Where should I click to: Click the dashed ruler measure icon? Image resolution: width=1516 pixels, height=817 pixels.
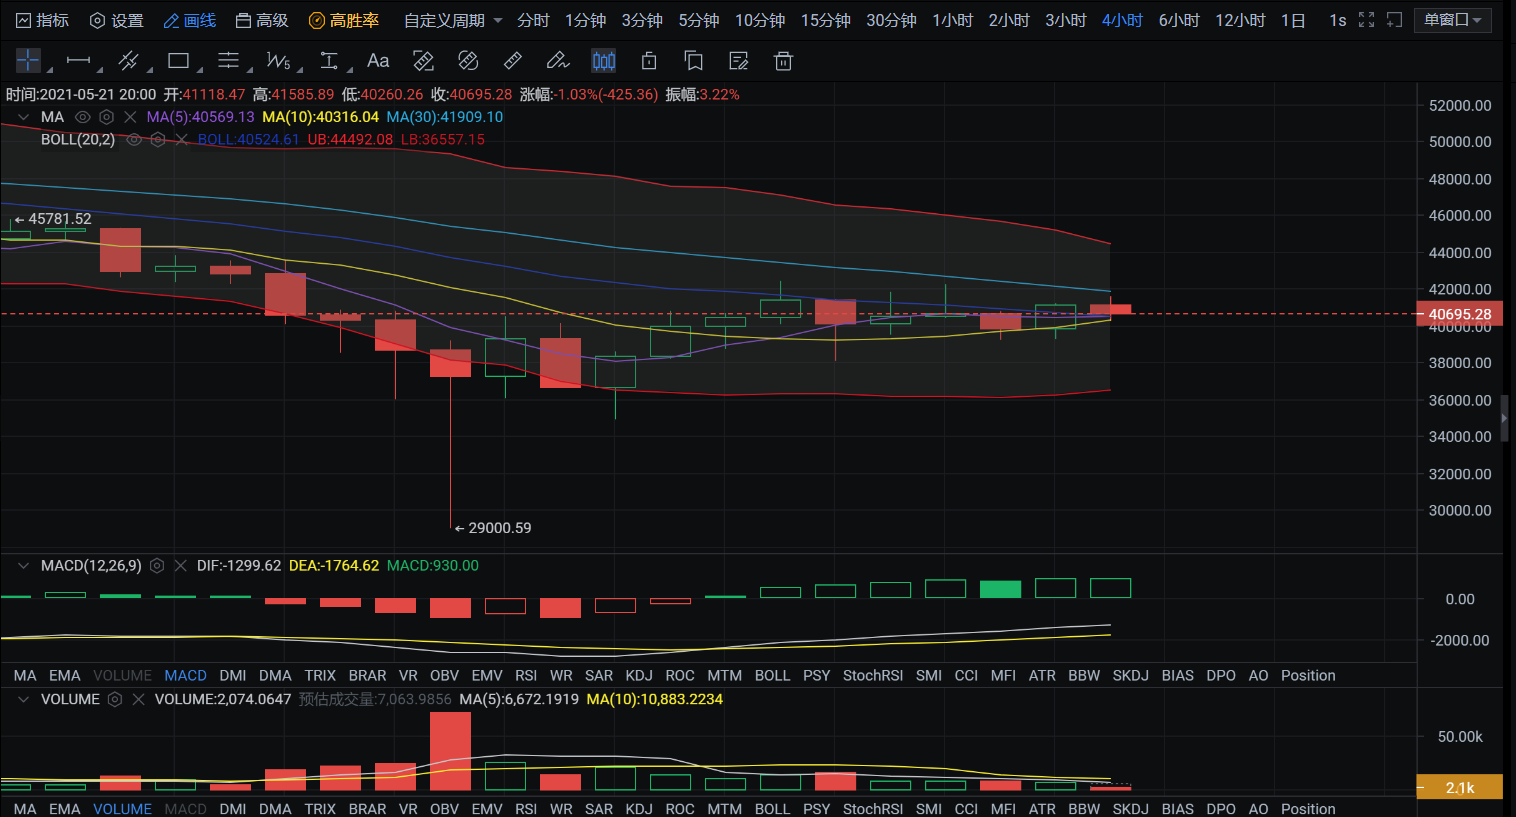tap(423, 61)
